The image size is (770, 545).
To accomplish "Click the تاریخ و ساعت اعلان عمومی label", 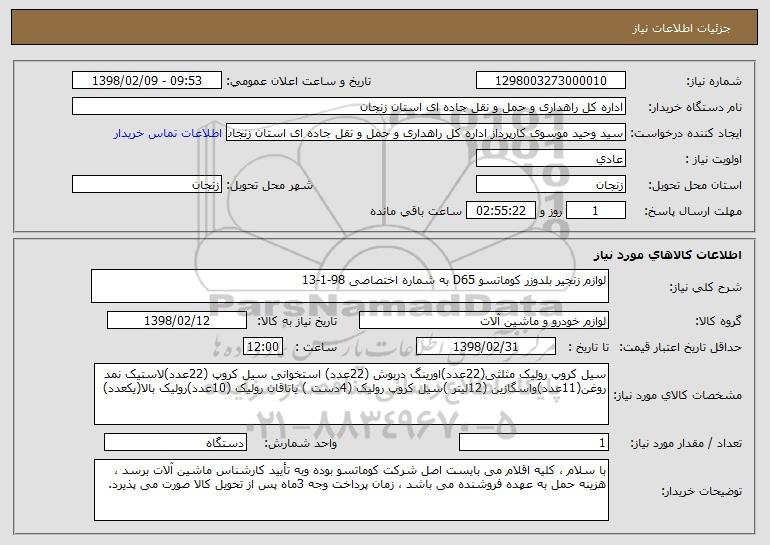I will 299,81.
